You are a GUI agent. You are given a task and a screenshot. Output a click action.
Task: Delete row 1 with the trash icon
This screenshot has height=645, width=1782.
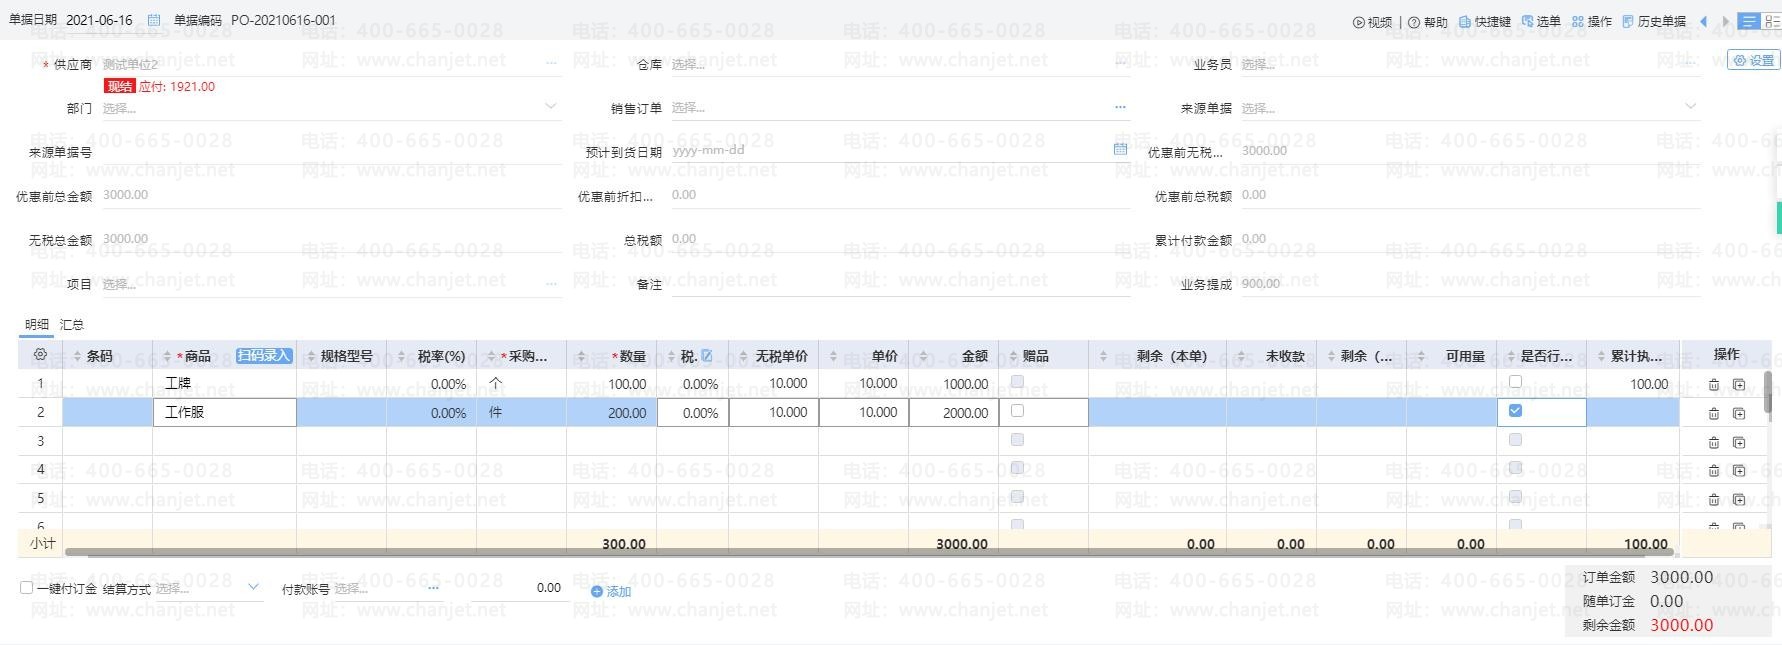(x=1714, y=384)
